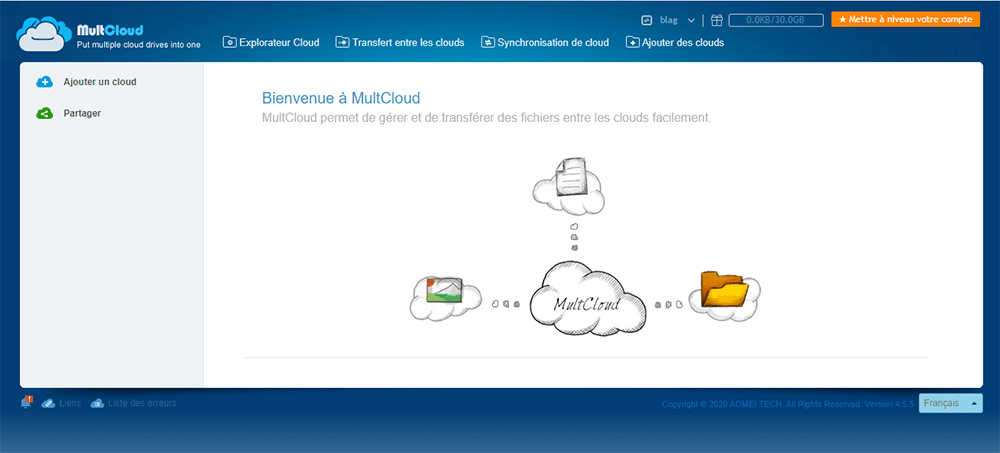Click the Transfert entre les clouds icon
This screenshot has width=1000, height=453.
pos(342,43)
